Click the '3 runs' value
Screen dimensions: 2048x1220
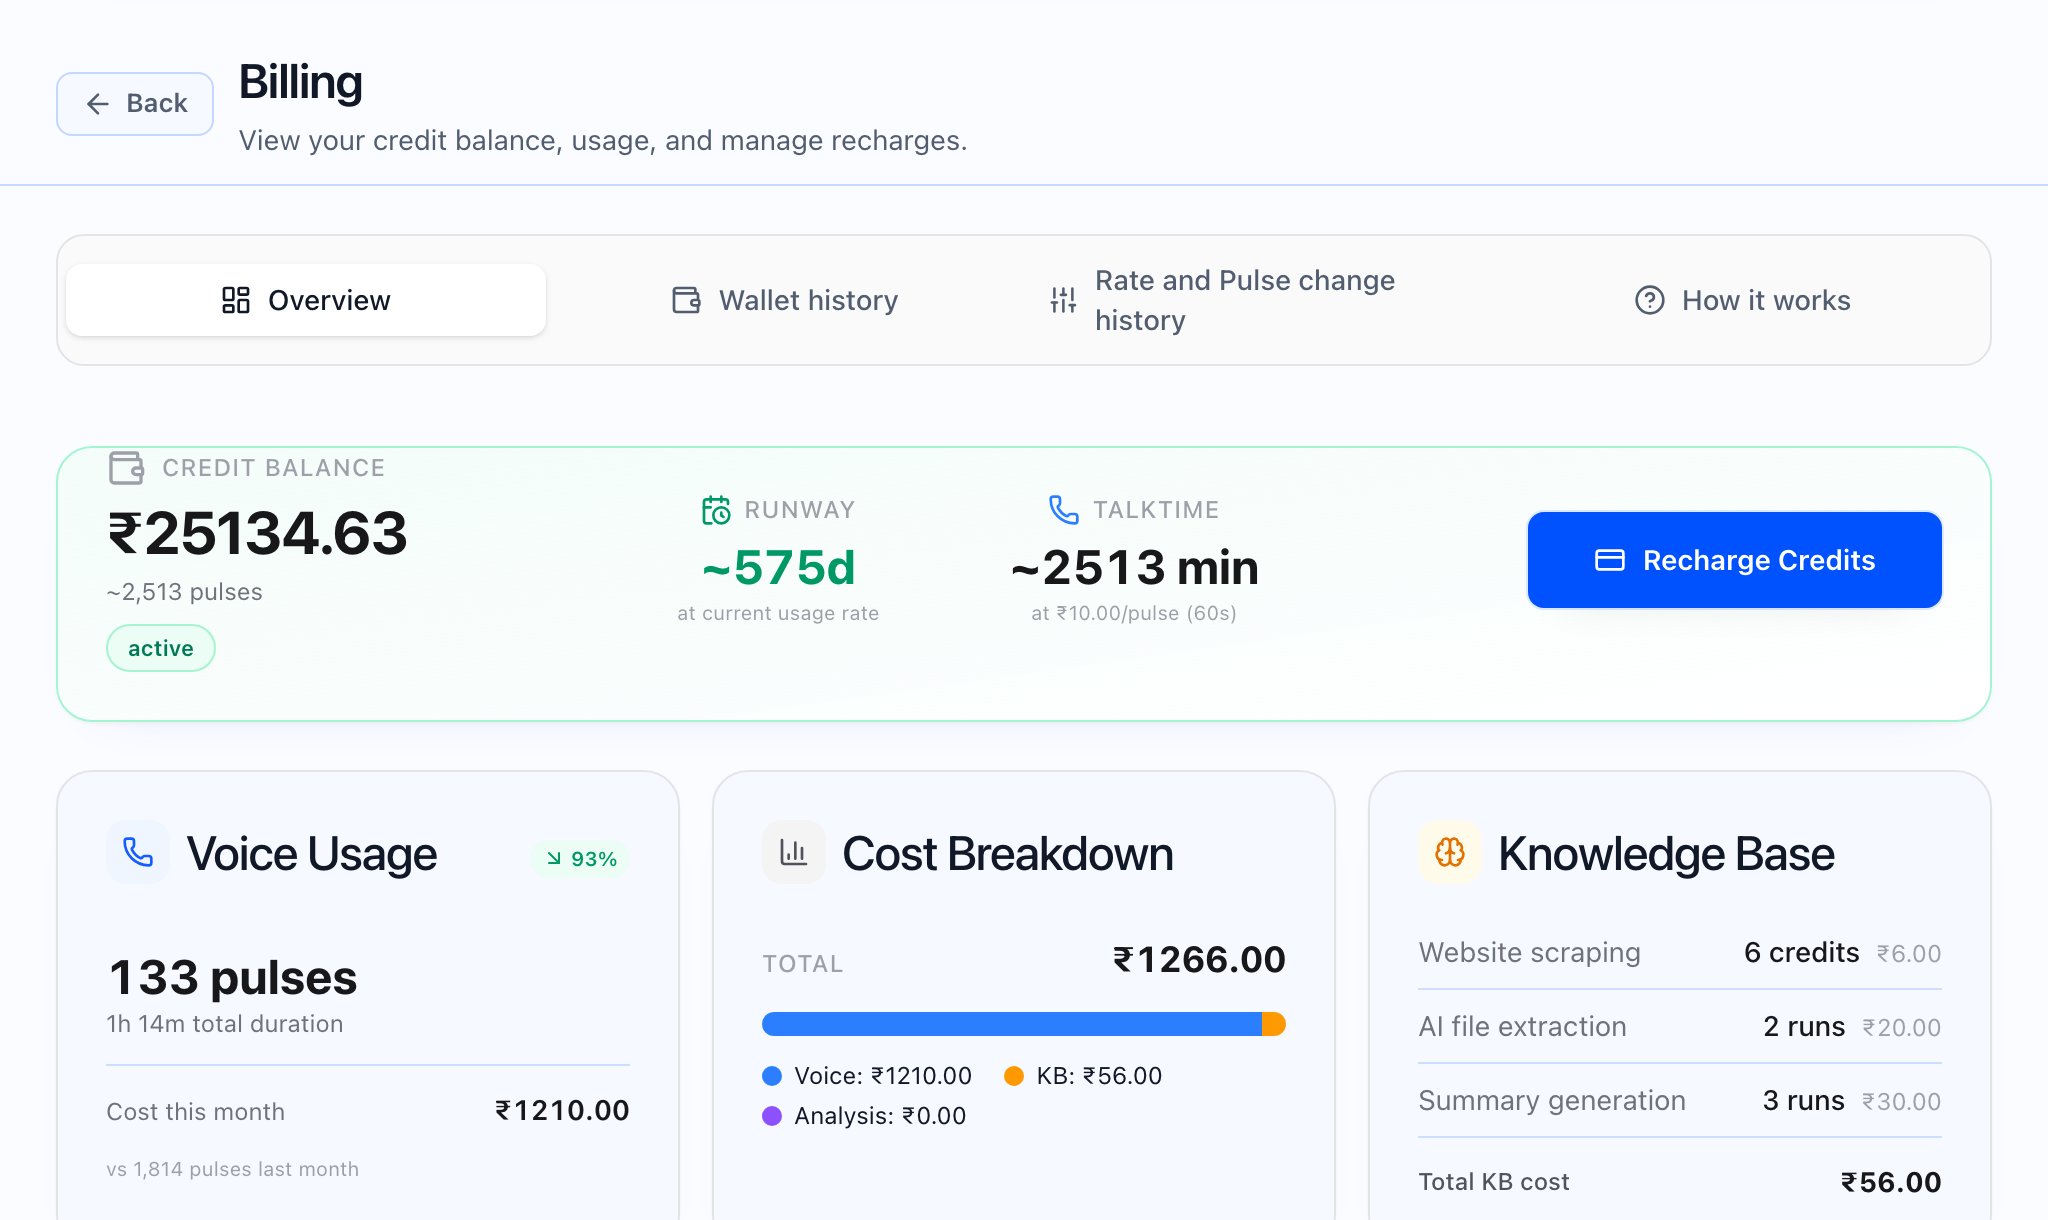[x=1804, y=1100]
